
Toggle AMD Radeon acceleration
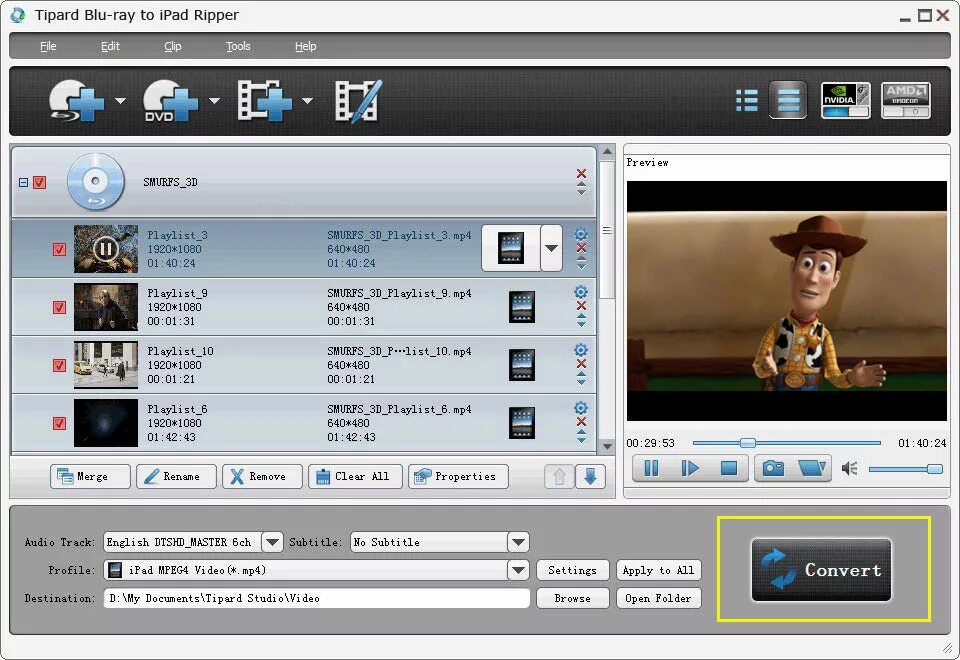[906, 100]
